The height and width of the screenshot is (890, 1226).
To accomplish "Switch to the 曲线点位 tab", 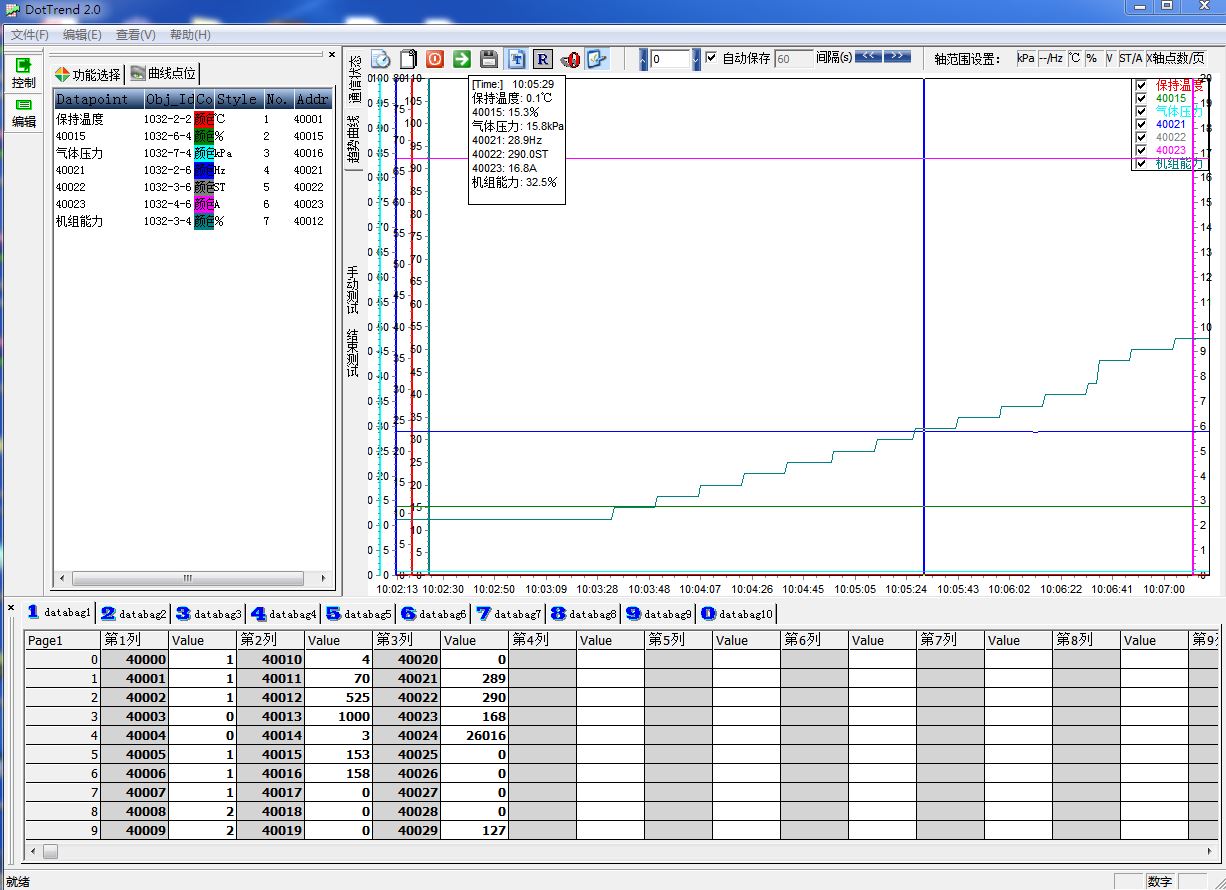I will point(164,73).
